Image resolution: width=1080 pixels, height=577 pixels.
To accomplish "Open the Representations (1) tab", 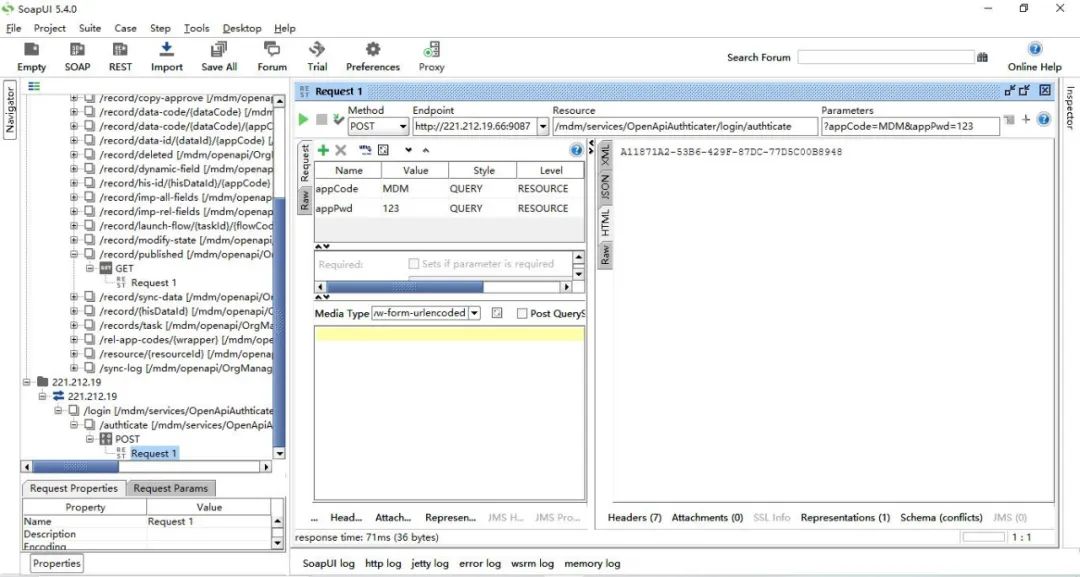I will pyautogui.click(x=845, y=517).
